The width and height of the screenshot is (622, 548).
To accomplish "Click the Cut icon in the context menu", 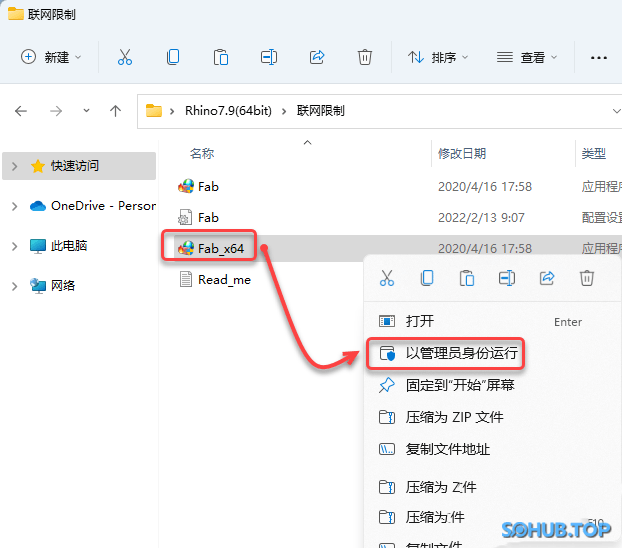I will click(387, 278).
